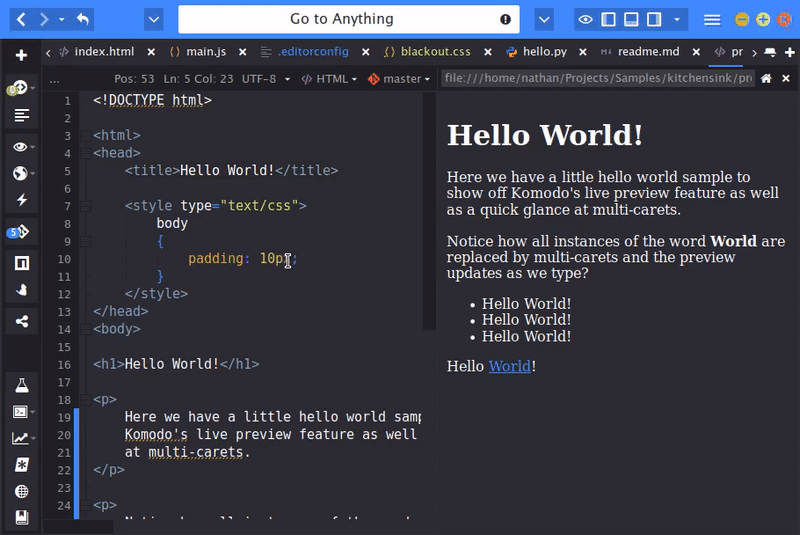Select the partially visible pr tab
The width and height of the screenshot is (800, 535).
(x=729, y=52)
